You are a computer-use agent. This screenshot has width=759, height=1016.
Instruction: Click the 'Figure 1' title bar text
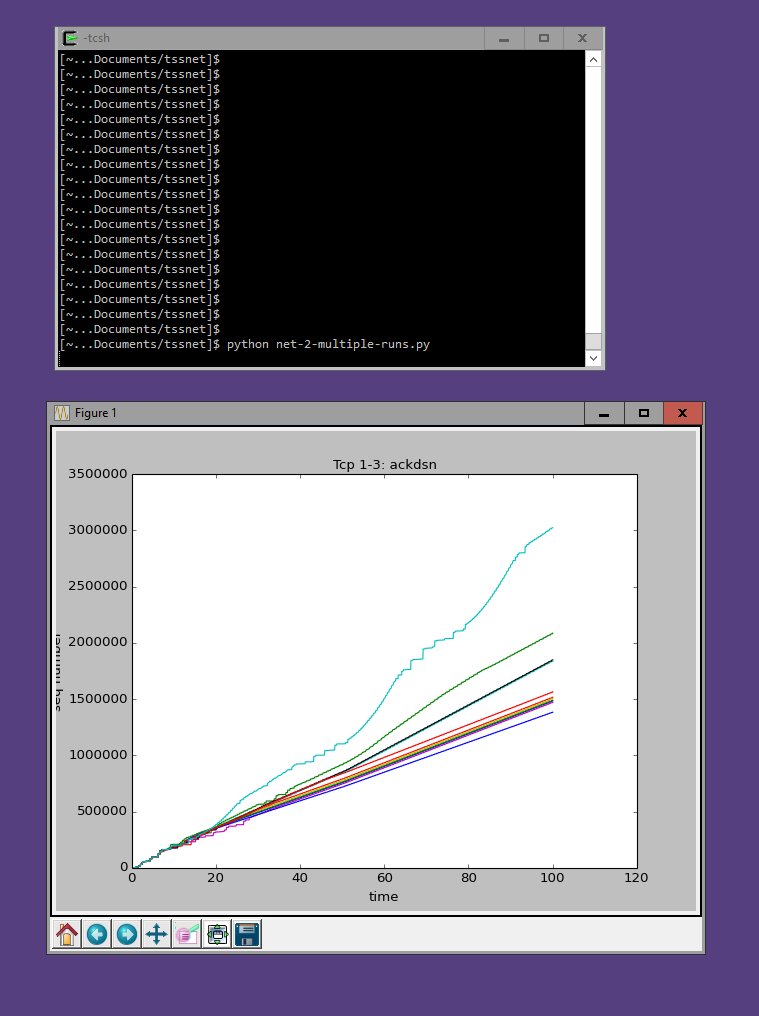95,413
